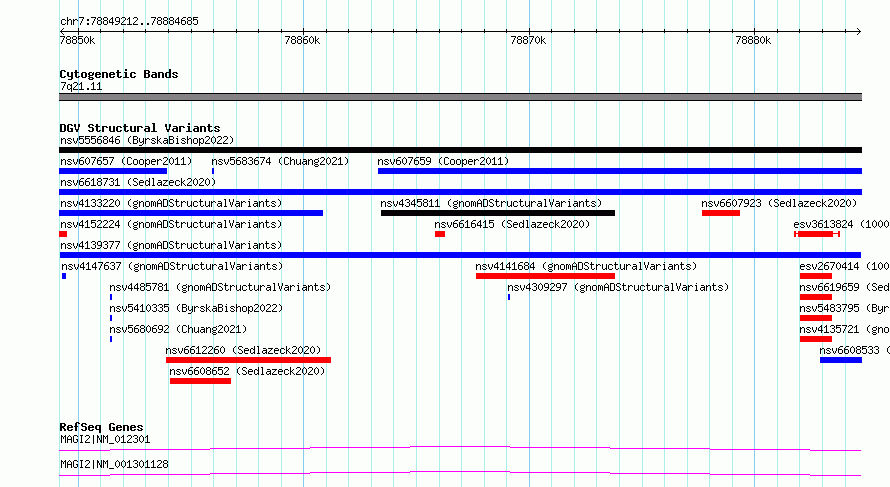Click the red esv3613824 bar with whiskers

coord(817,234)
